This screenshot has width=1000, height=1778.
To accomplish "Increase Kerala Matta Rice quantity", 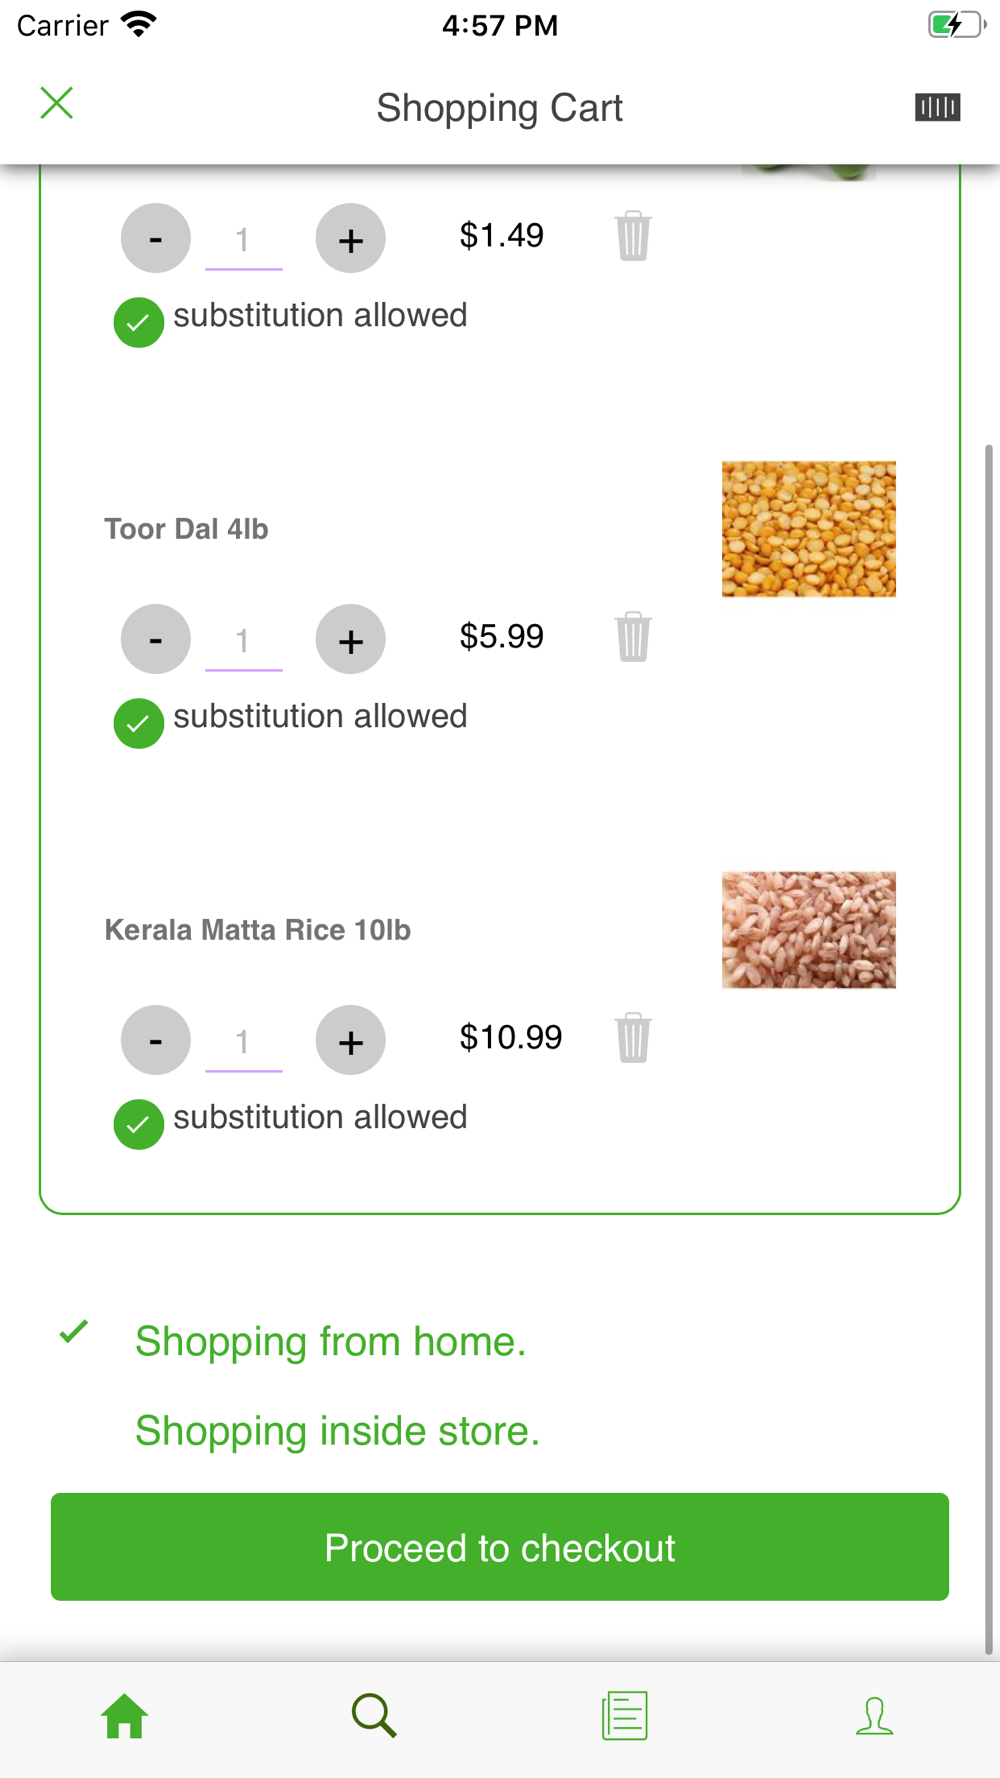I will [x=350, y=1041].
